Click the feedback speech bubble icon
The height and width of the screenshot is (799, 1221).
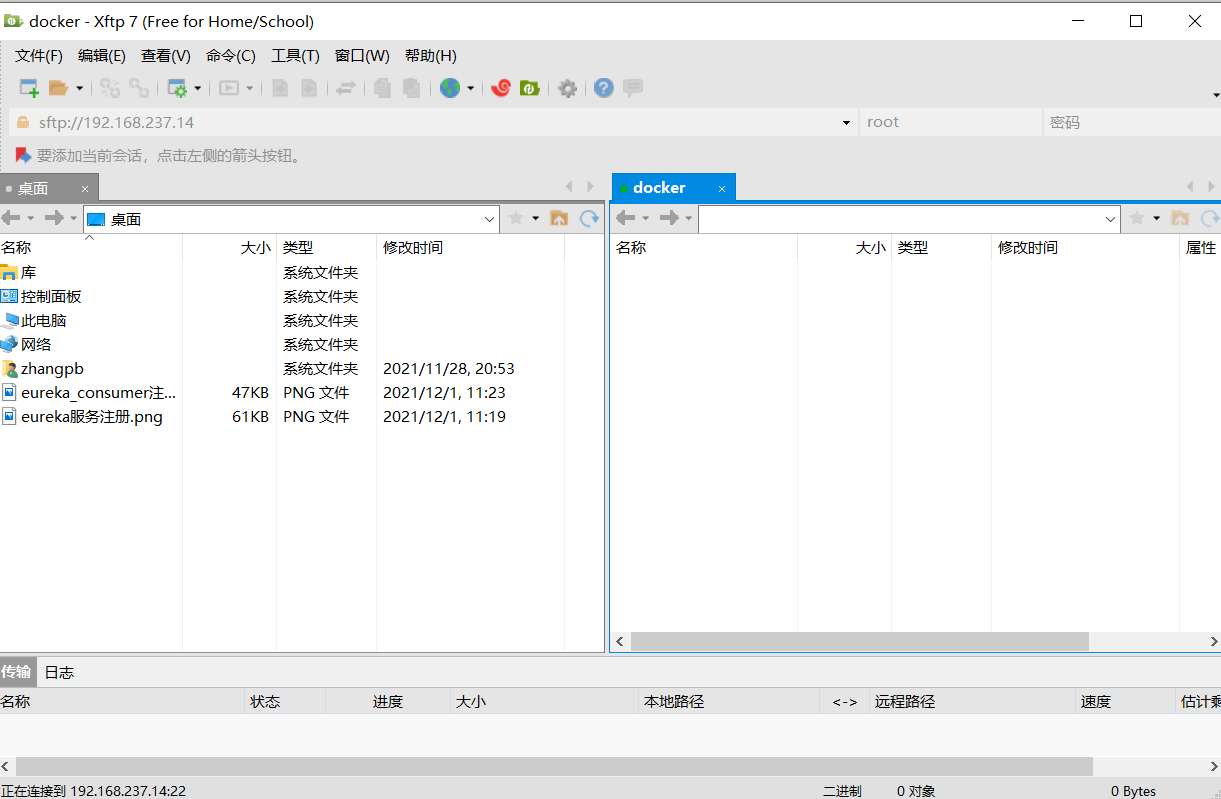pos(633,88)
